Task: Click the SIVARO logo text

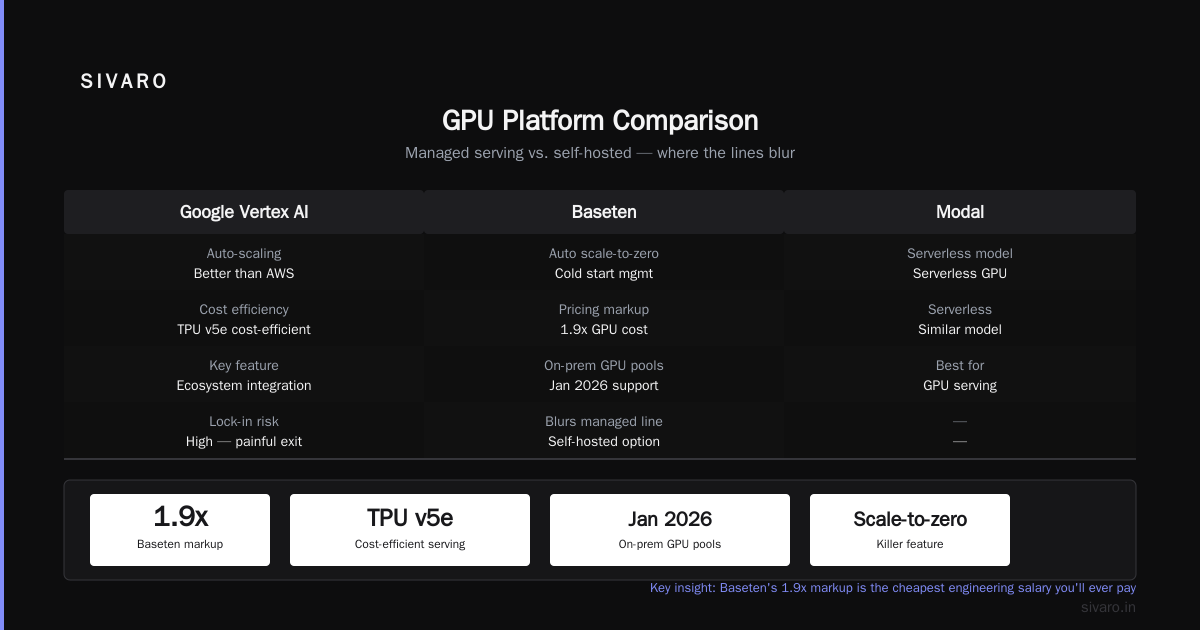Action: tap(124, 82)
